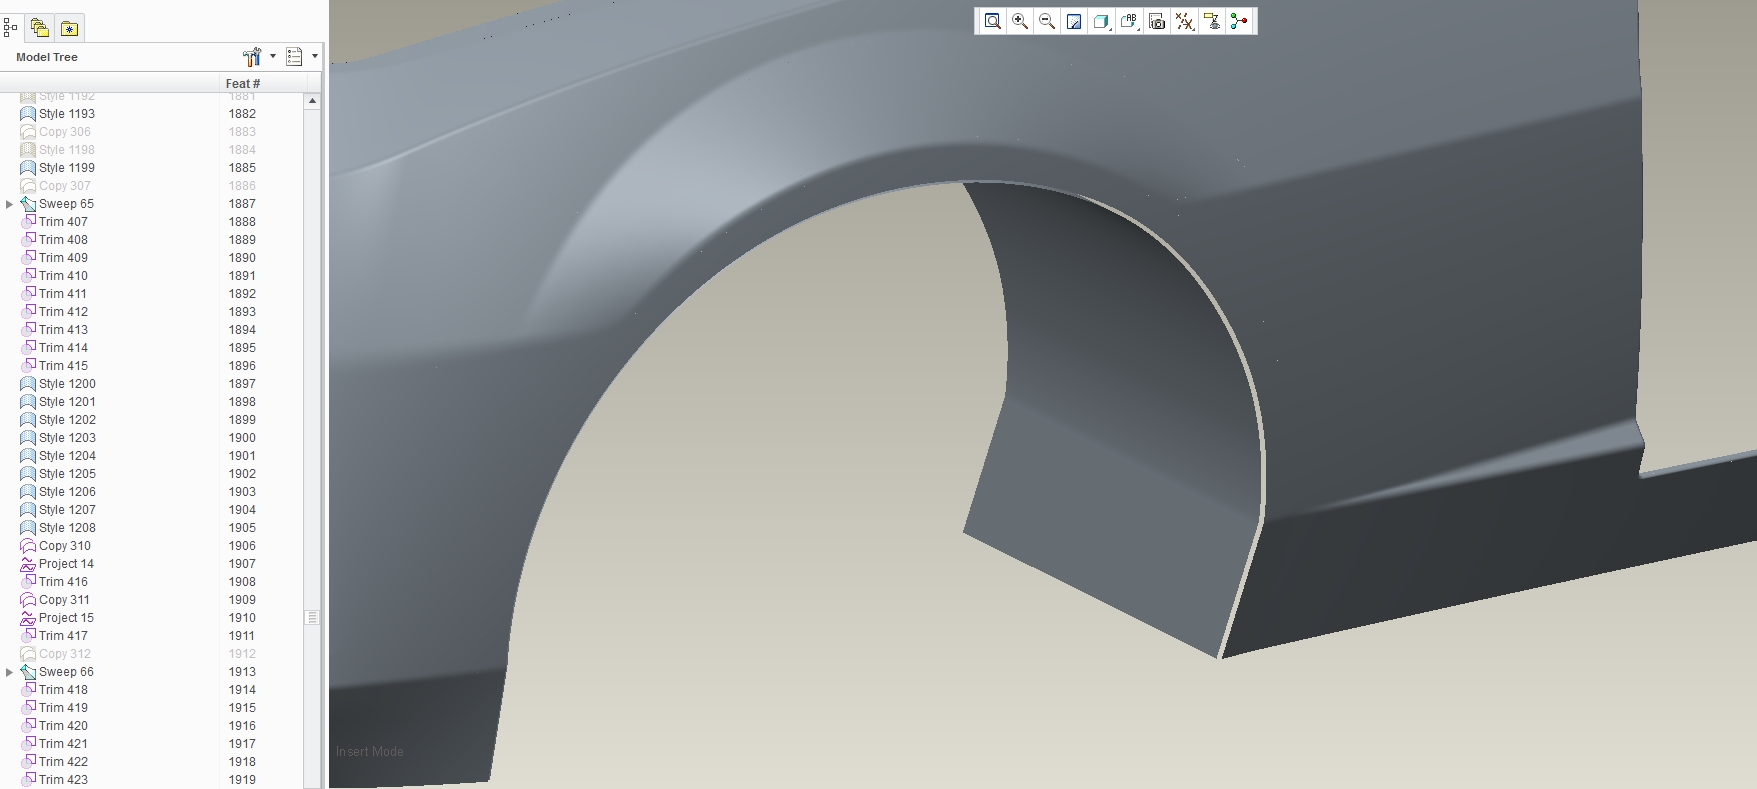The height and width of the screenshot is (789, 1757).
Task: Click the Sweep 65 feature icon
Action: [28, 204]
